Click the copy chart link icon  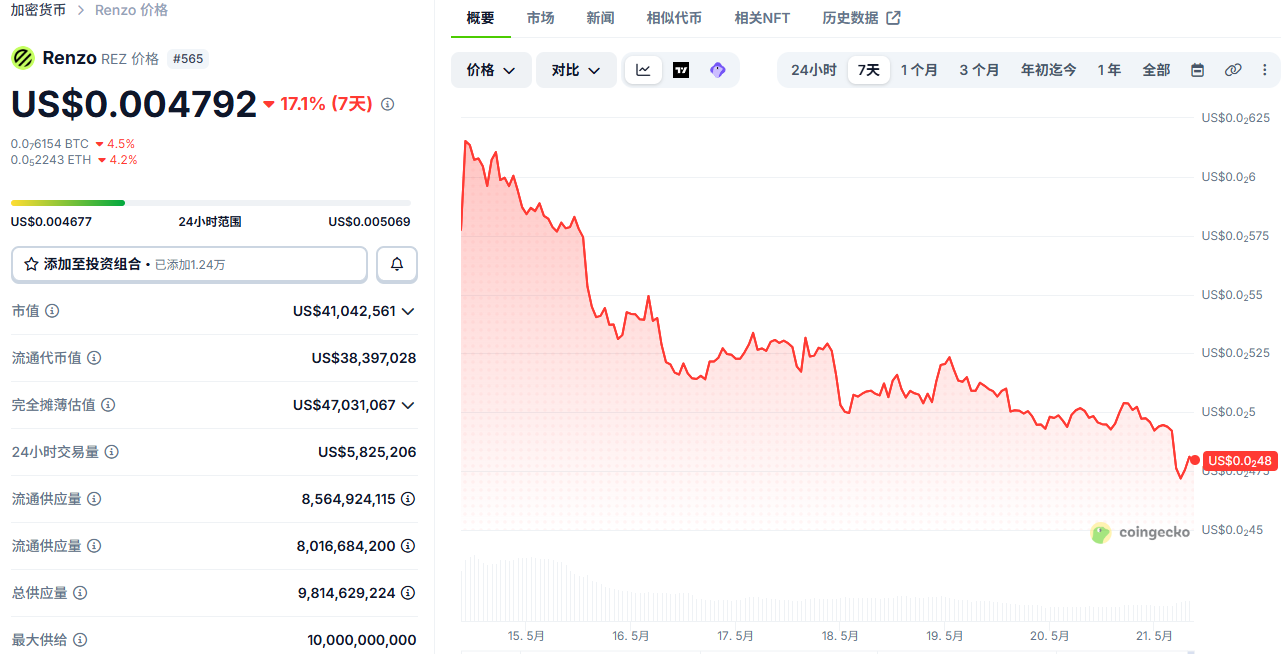pyautogui.click(x=1233, y=70)
